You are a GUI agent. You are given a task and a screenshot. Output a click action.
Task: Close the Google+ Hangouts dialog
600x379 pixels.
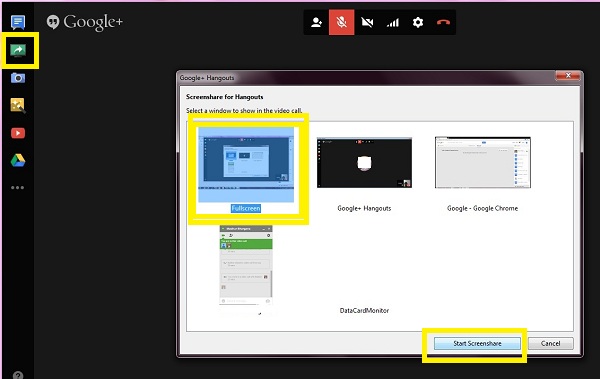pyautogui.click(x=568, y=76)
